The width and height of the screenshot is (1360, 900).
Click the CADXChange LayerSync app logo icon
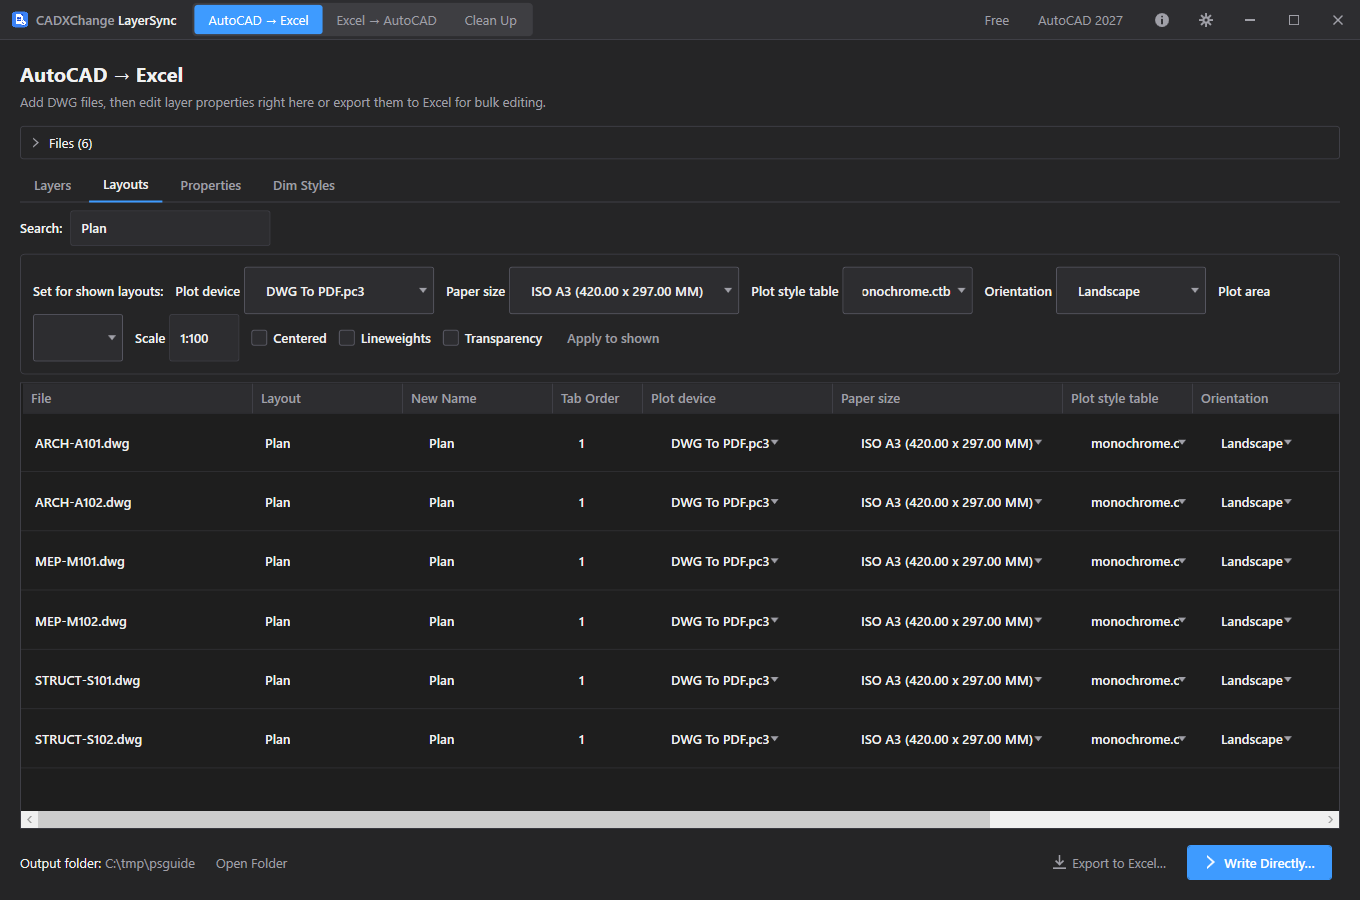(x=20, y=19)
